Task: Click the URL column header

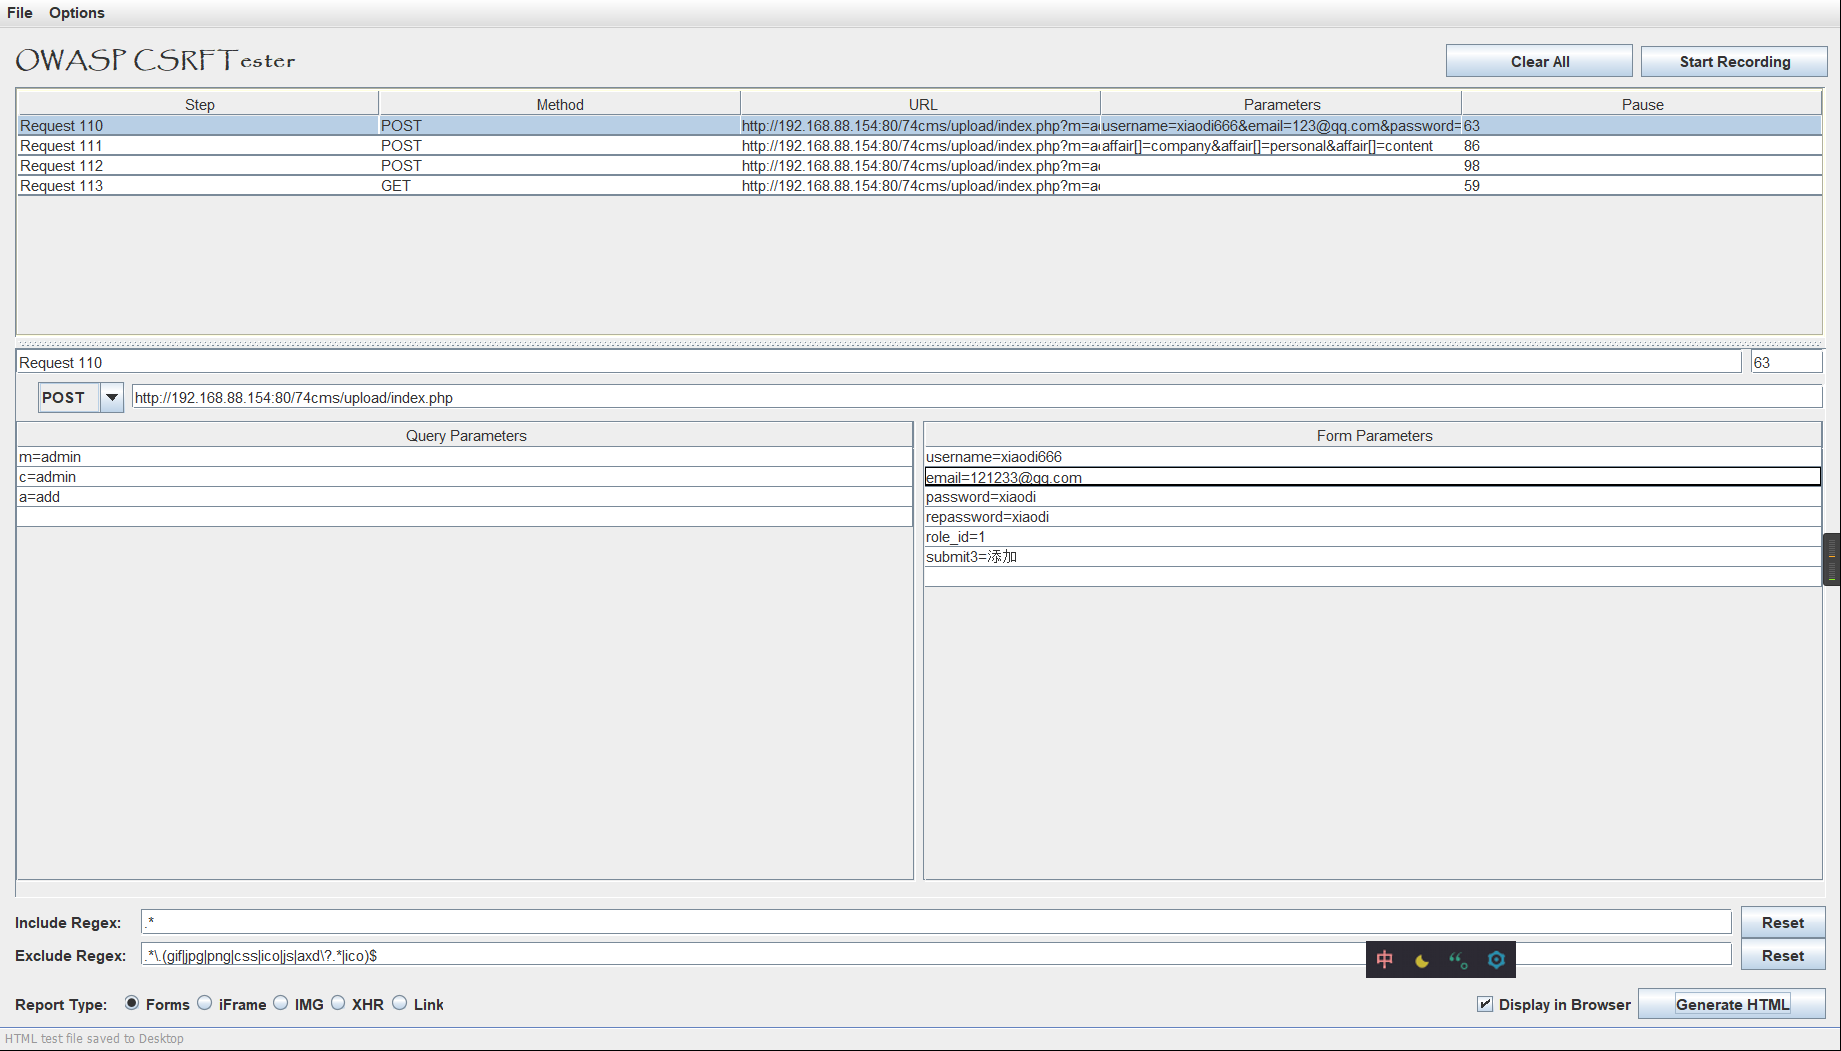Action: [x=921, y=104]
